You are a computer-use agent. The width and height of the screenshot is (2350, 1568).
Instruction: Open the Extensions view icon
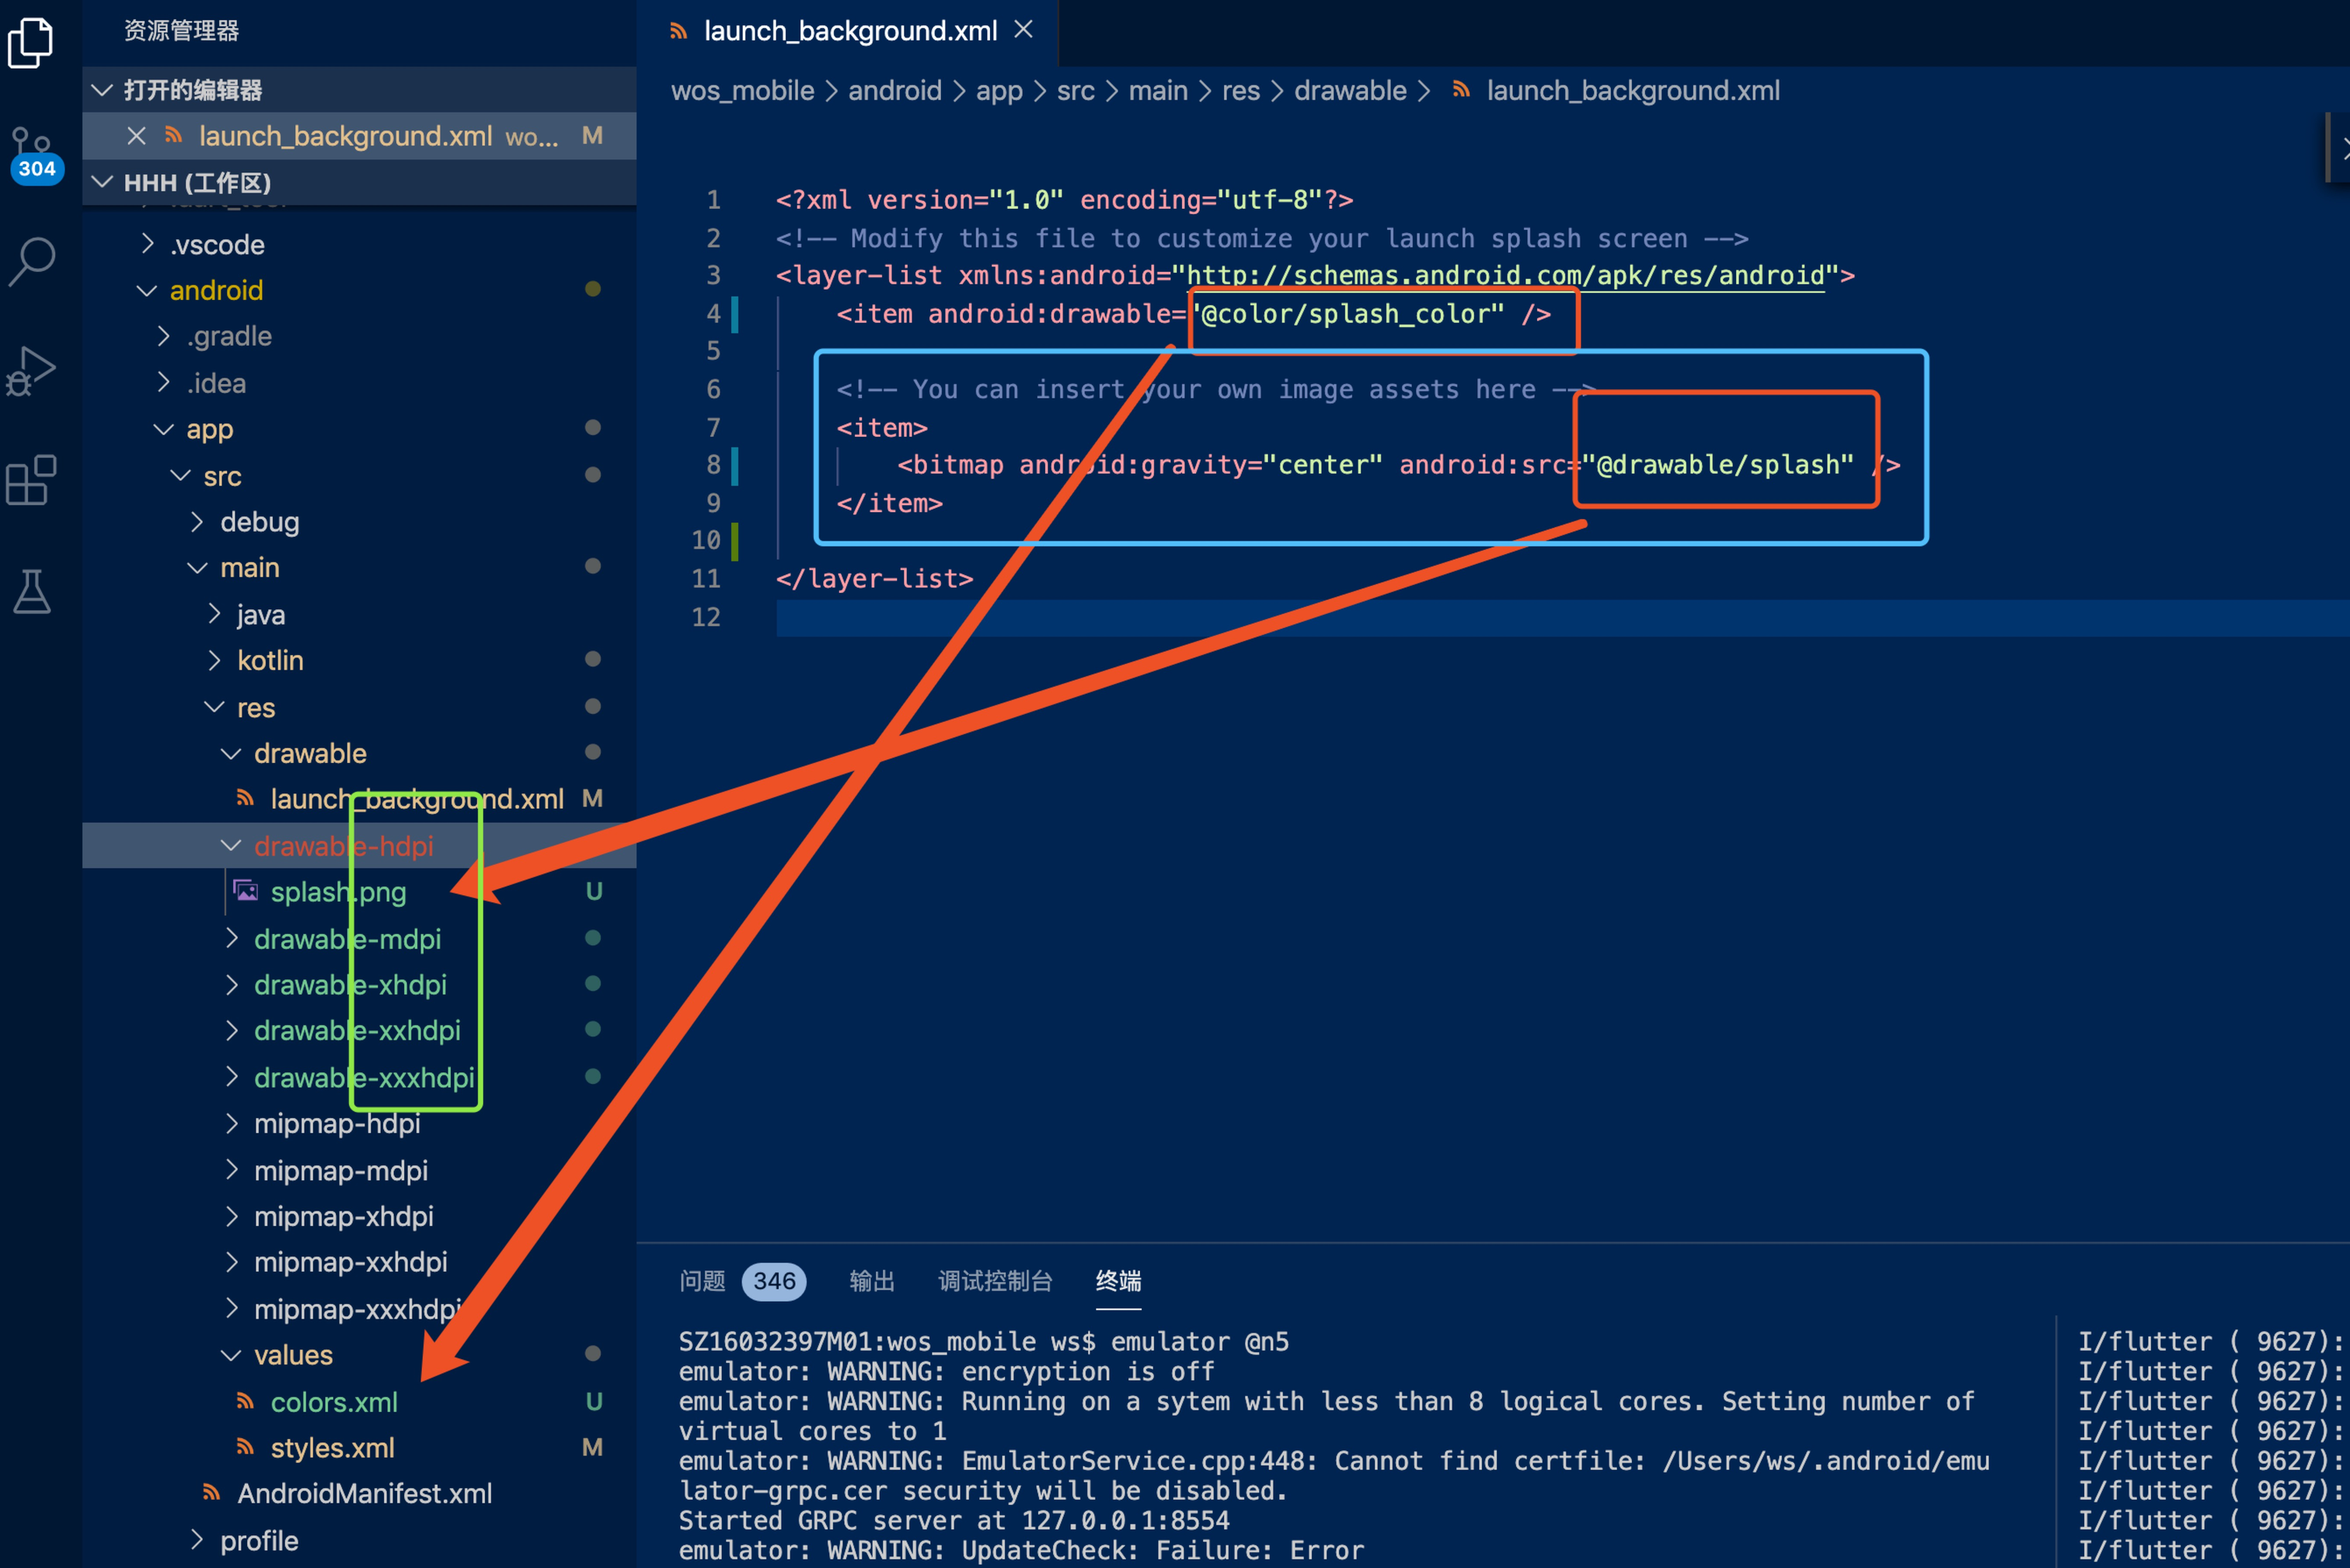32,481
